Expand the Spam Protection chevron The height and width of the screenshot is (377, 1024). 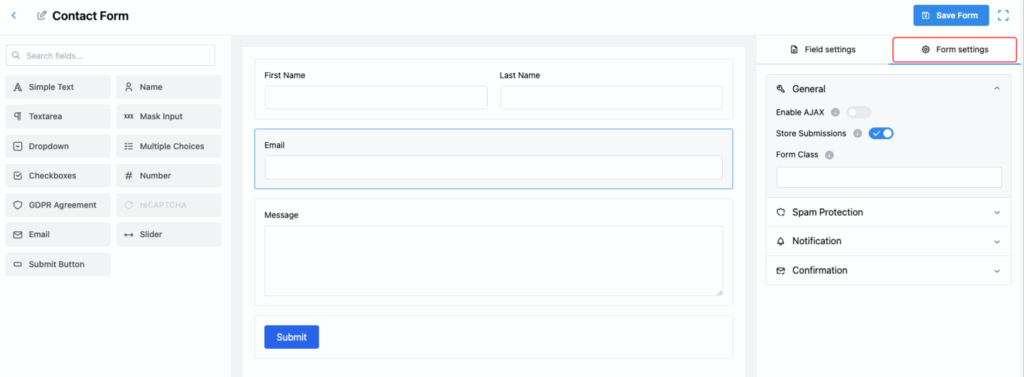997,212
